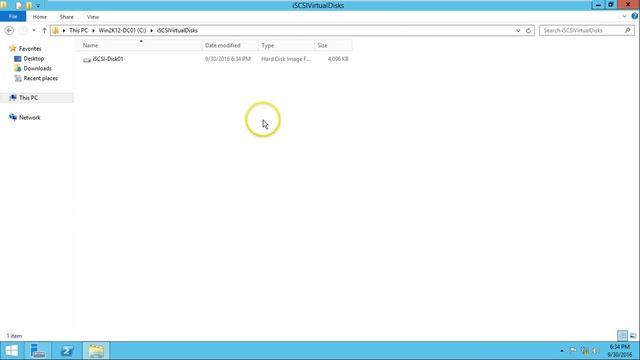640x360 pixels.
Task: Show hidden tray icons arrow
Action: point(562,351)
